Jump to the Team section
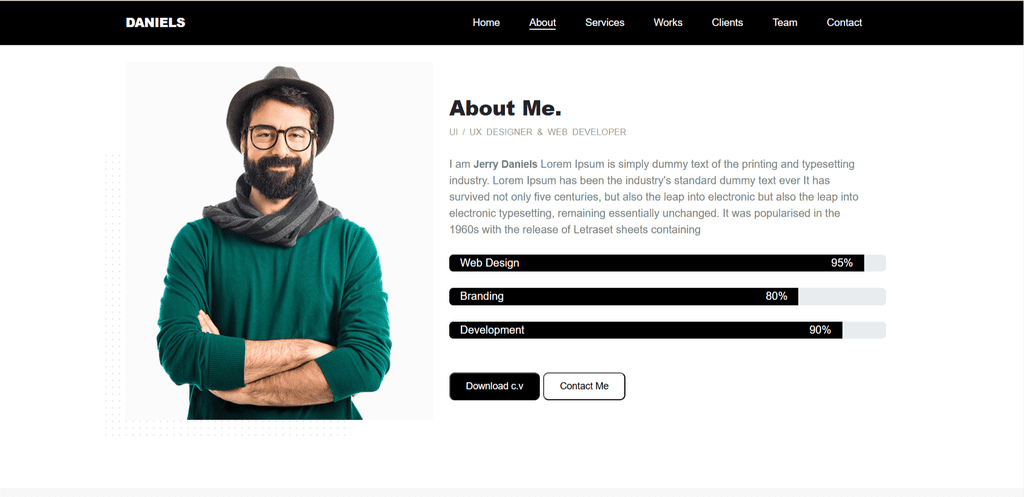This screenshot has width=1024, height=497. [x=784, y=23]
